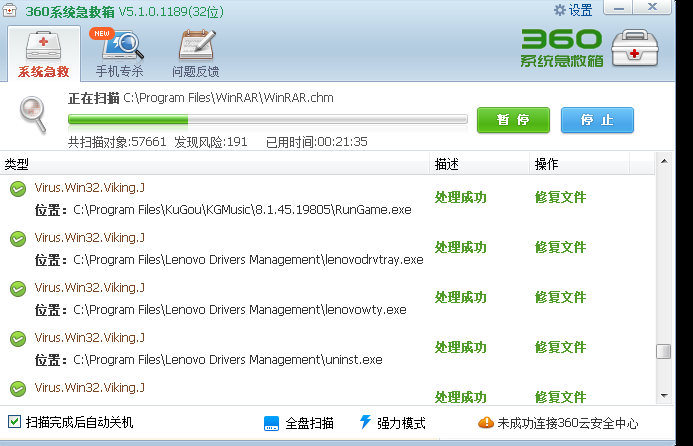Image resolution: width=693 pixels, height=446 pixels.
Task: Click 修复文件 for lenovodrvtray.exe entry
Action: 560,247
